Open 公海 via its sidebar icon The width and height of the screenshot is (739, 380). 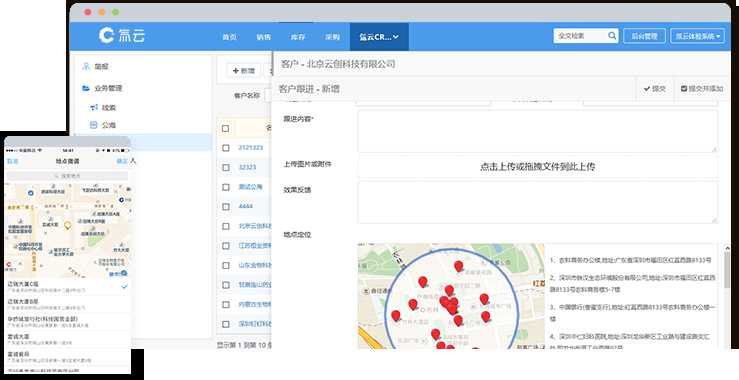[93, 125]
